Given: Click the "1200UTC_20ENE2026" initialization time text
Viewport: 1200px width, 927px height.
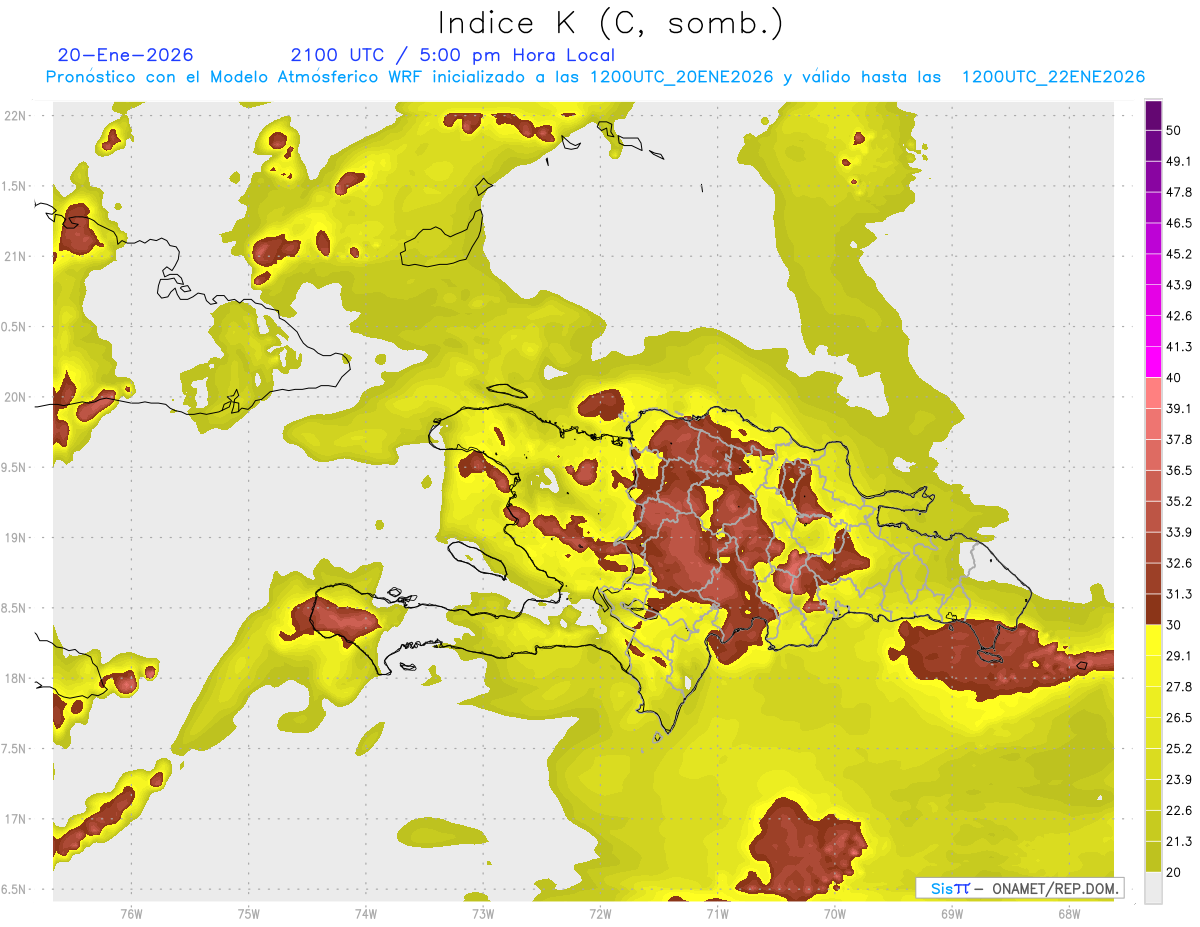Looking at the screenshot, I should pyautogui.click(x=681, y=77).
